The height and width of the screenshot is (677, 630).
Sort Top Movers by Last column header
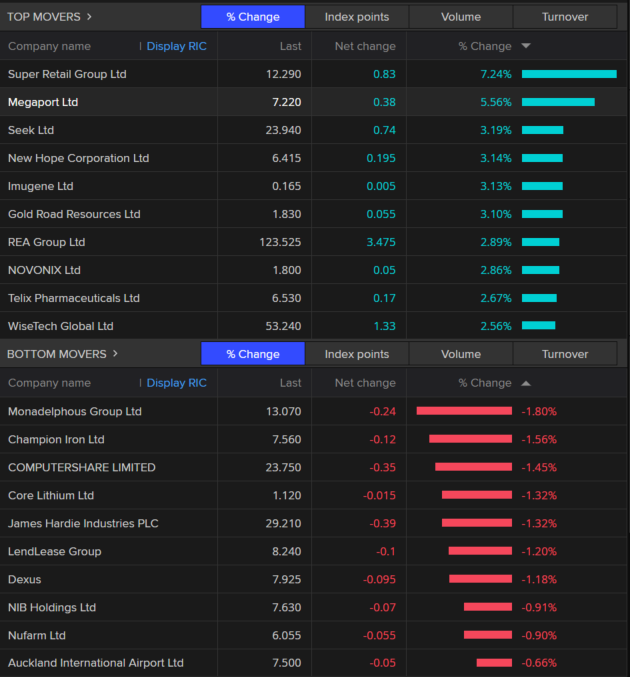290,46
